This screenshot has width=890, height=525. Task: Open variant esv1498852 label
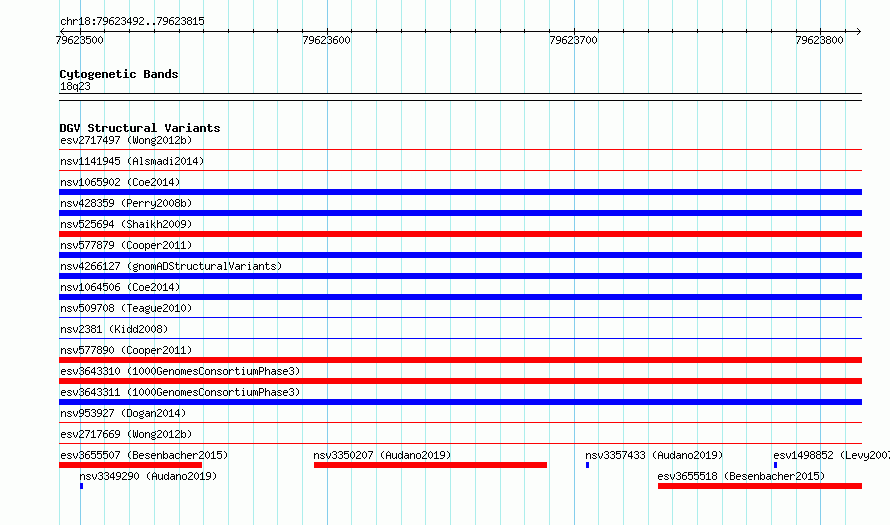tap(831, 455)
